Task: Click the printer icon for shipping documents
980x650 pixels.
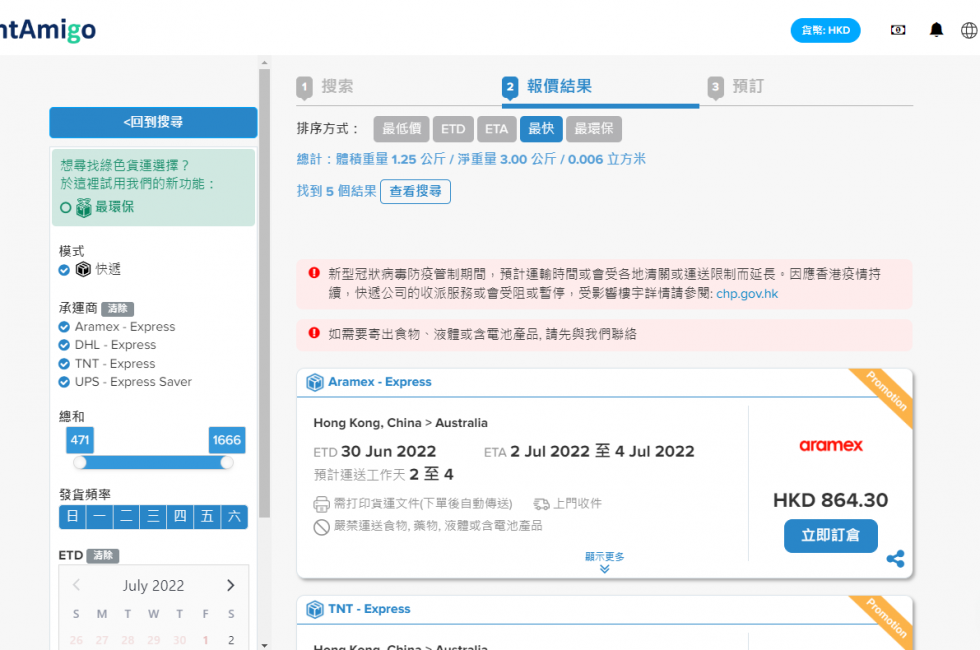Action: (x=321, y=504)
